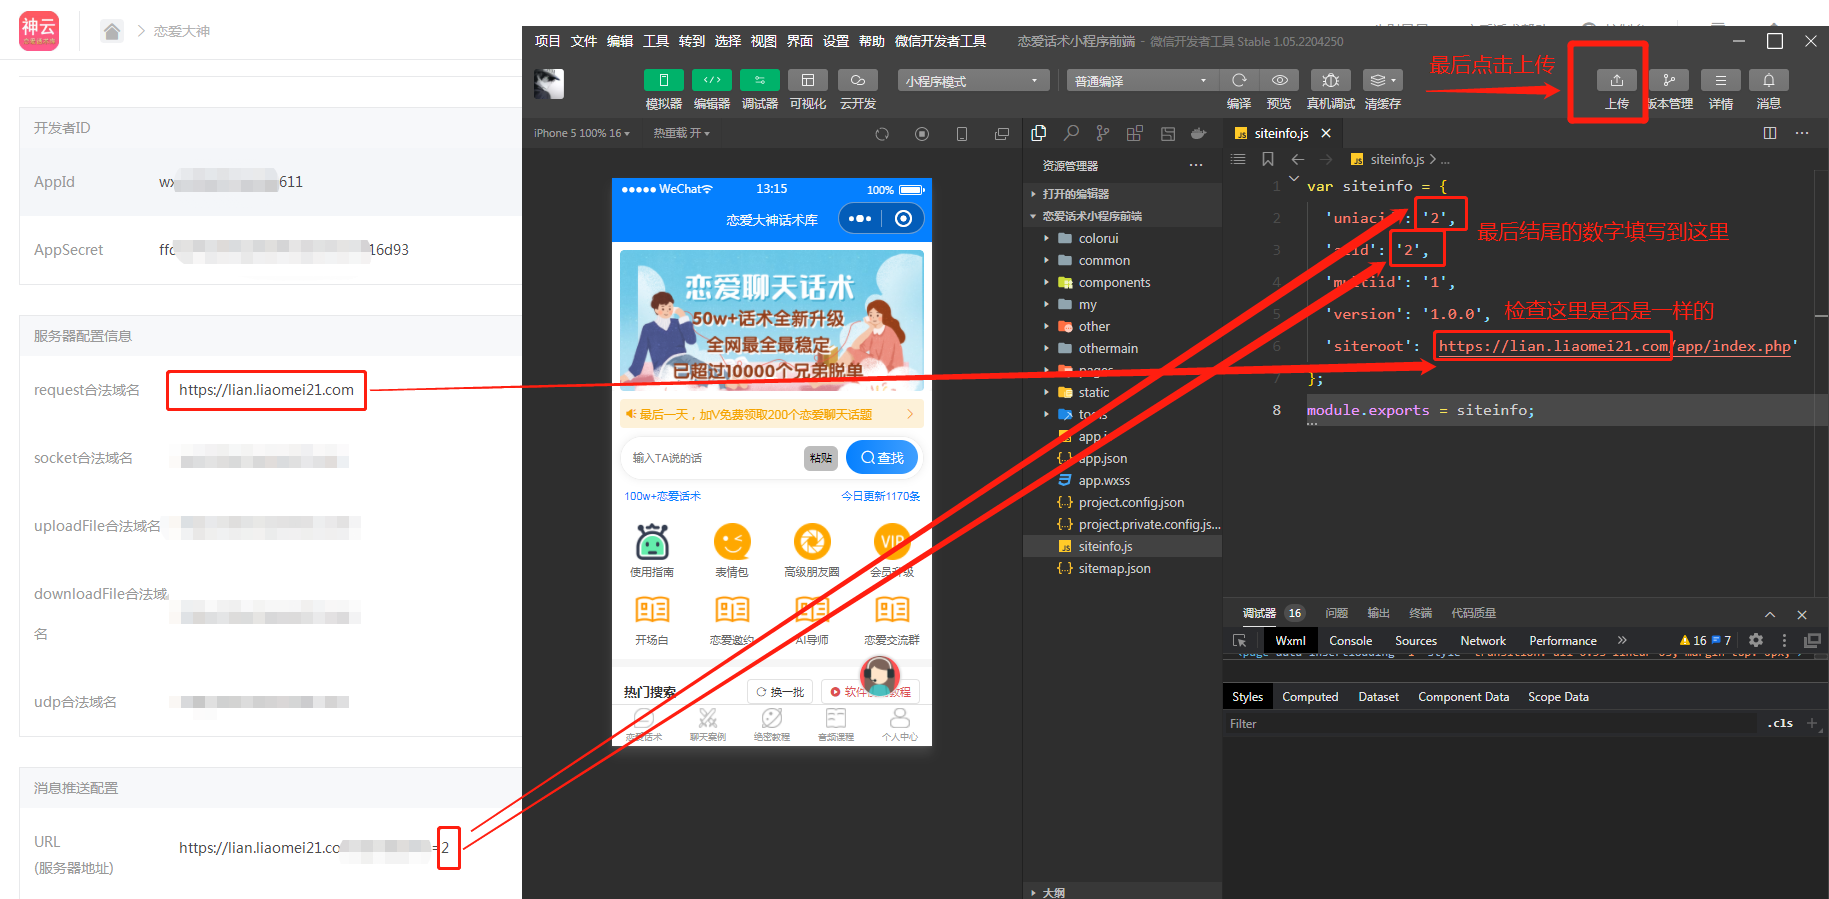Click the simulator phone device icon
This screenshot has height=899, width=1829.
[962, 134]
